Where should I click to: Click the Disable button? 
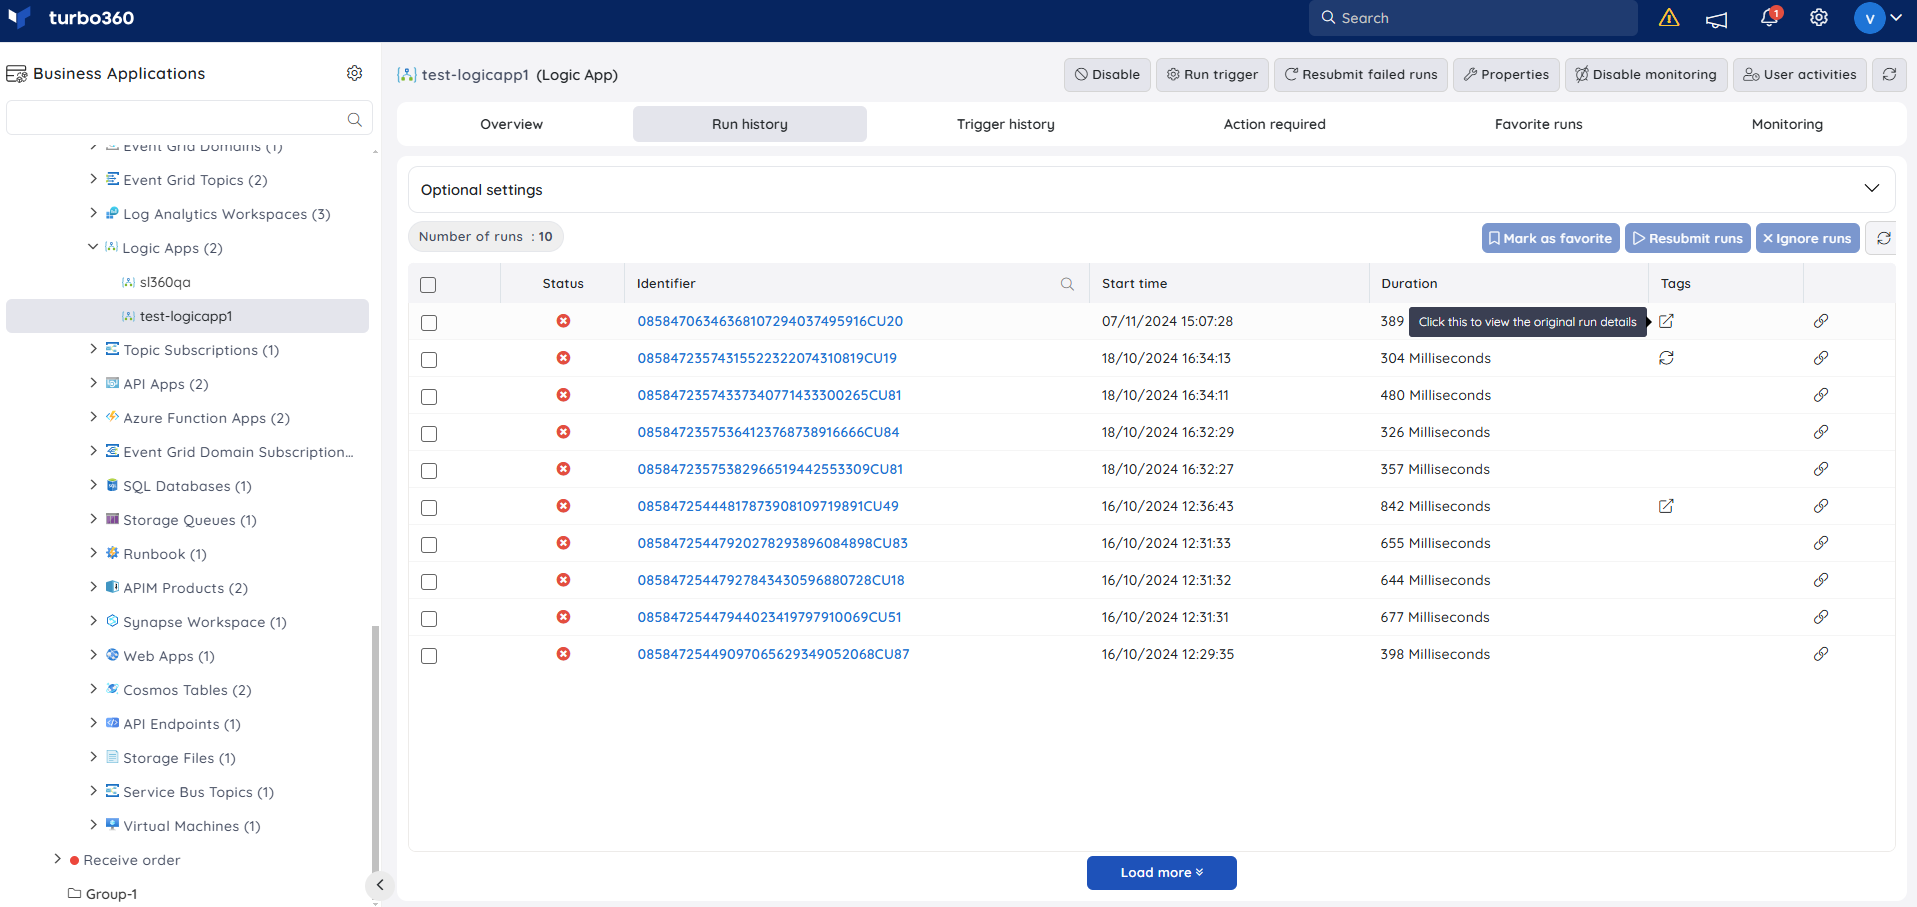pos(1107,75)
